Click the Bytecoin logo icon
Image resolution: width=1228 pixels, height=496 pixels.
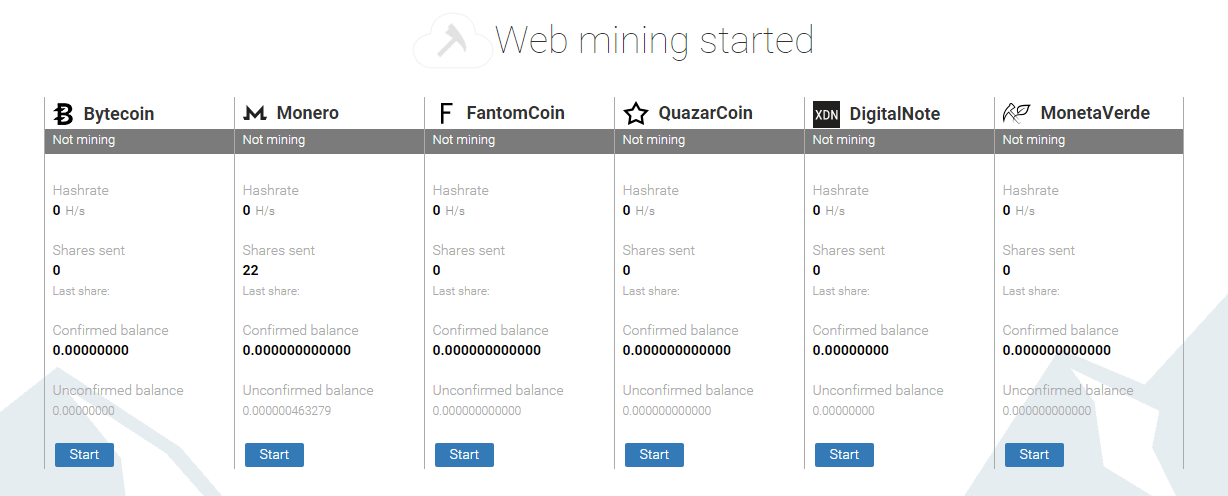click(x=64, y=114)
